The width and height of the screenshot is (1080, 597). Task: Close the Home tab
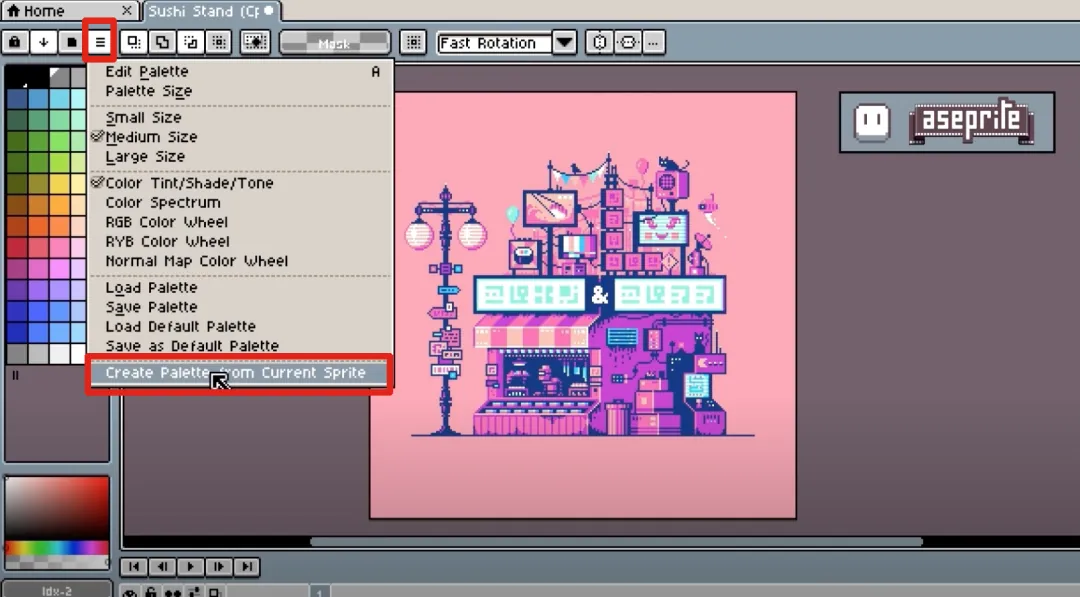point(127,10)
